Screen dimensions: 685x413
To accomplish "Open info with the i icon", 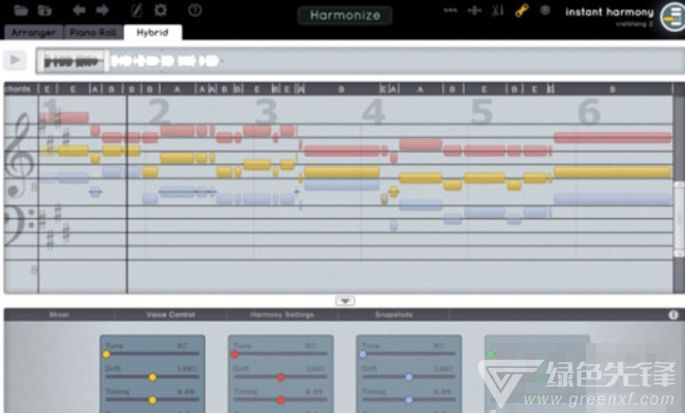I will (x=673, y=315).
